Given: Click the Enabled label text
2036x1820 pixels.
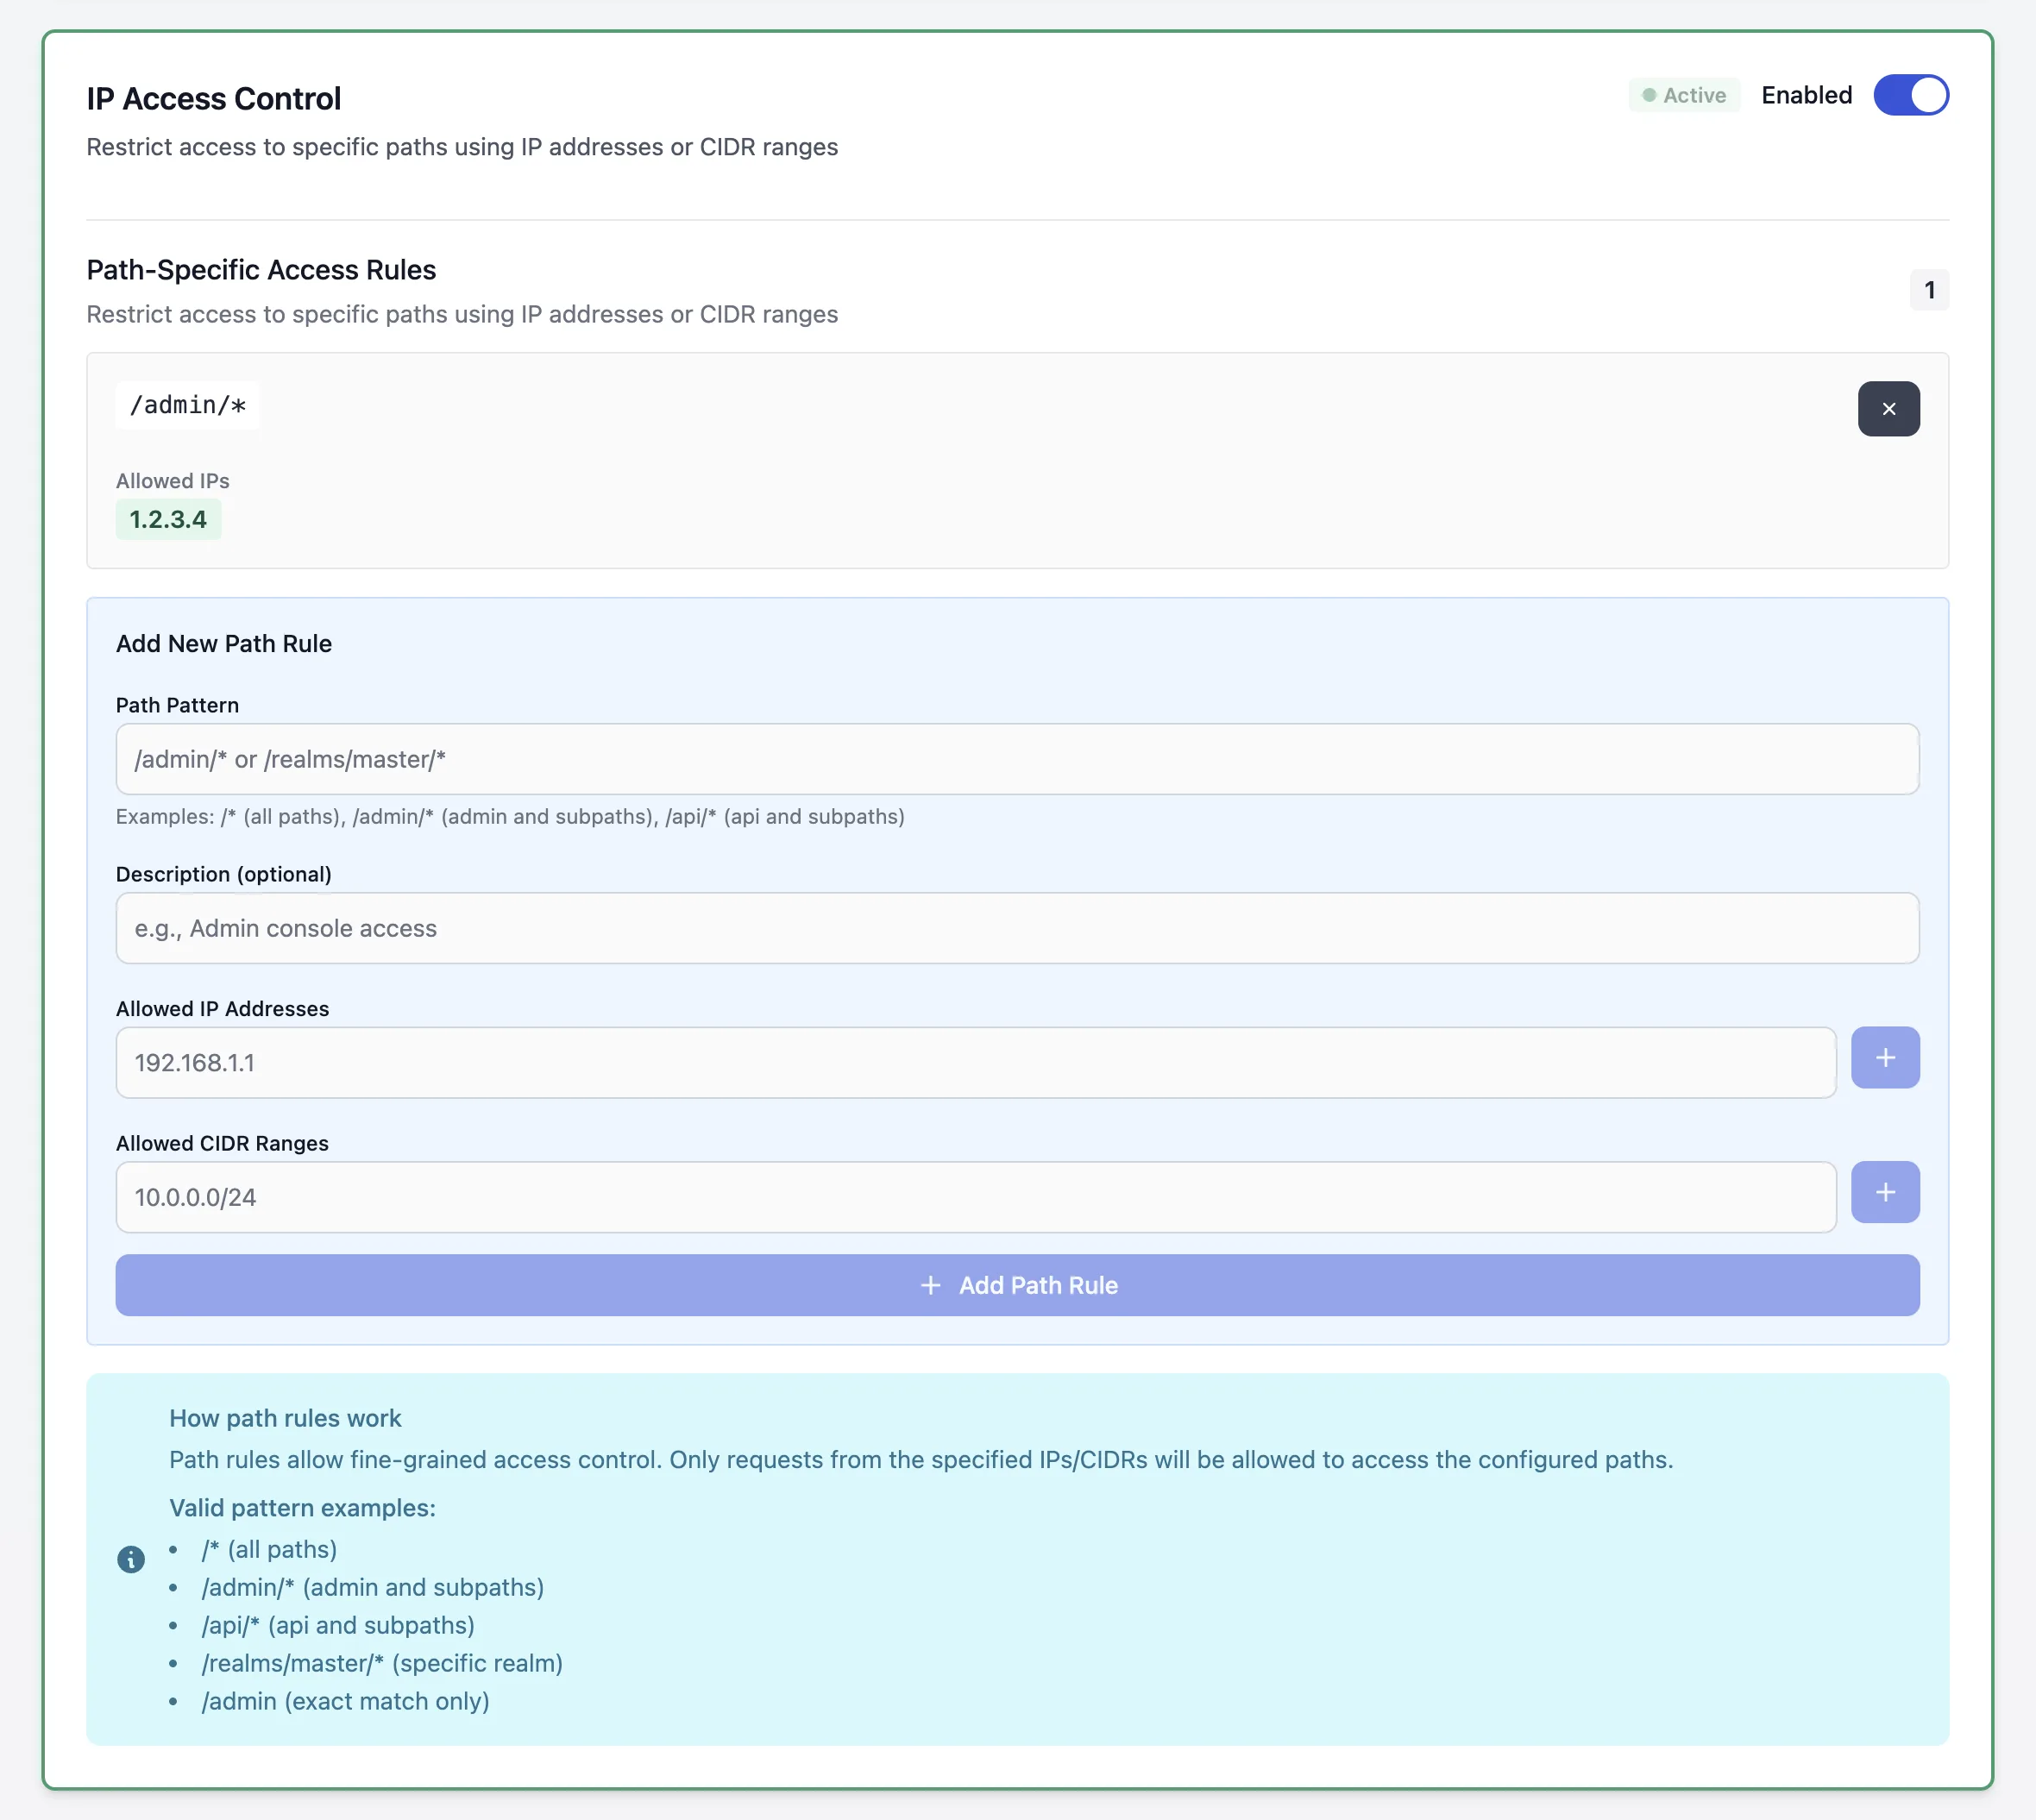Looking at the screenshot, I should tap(1806, 95).
